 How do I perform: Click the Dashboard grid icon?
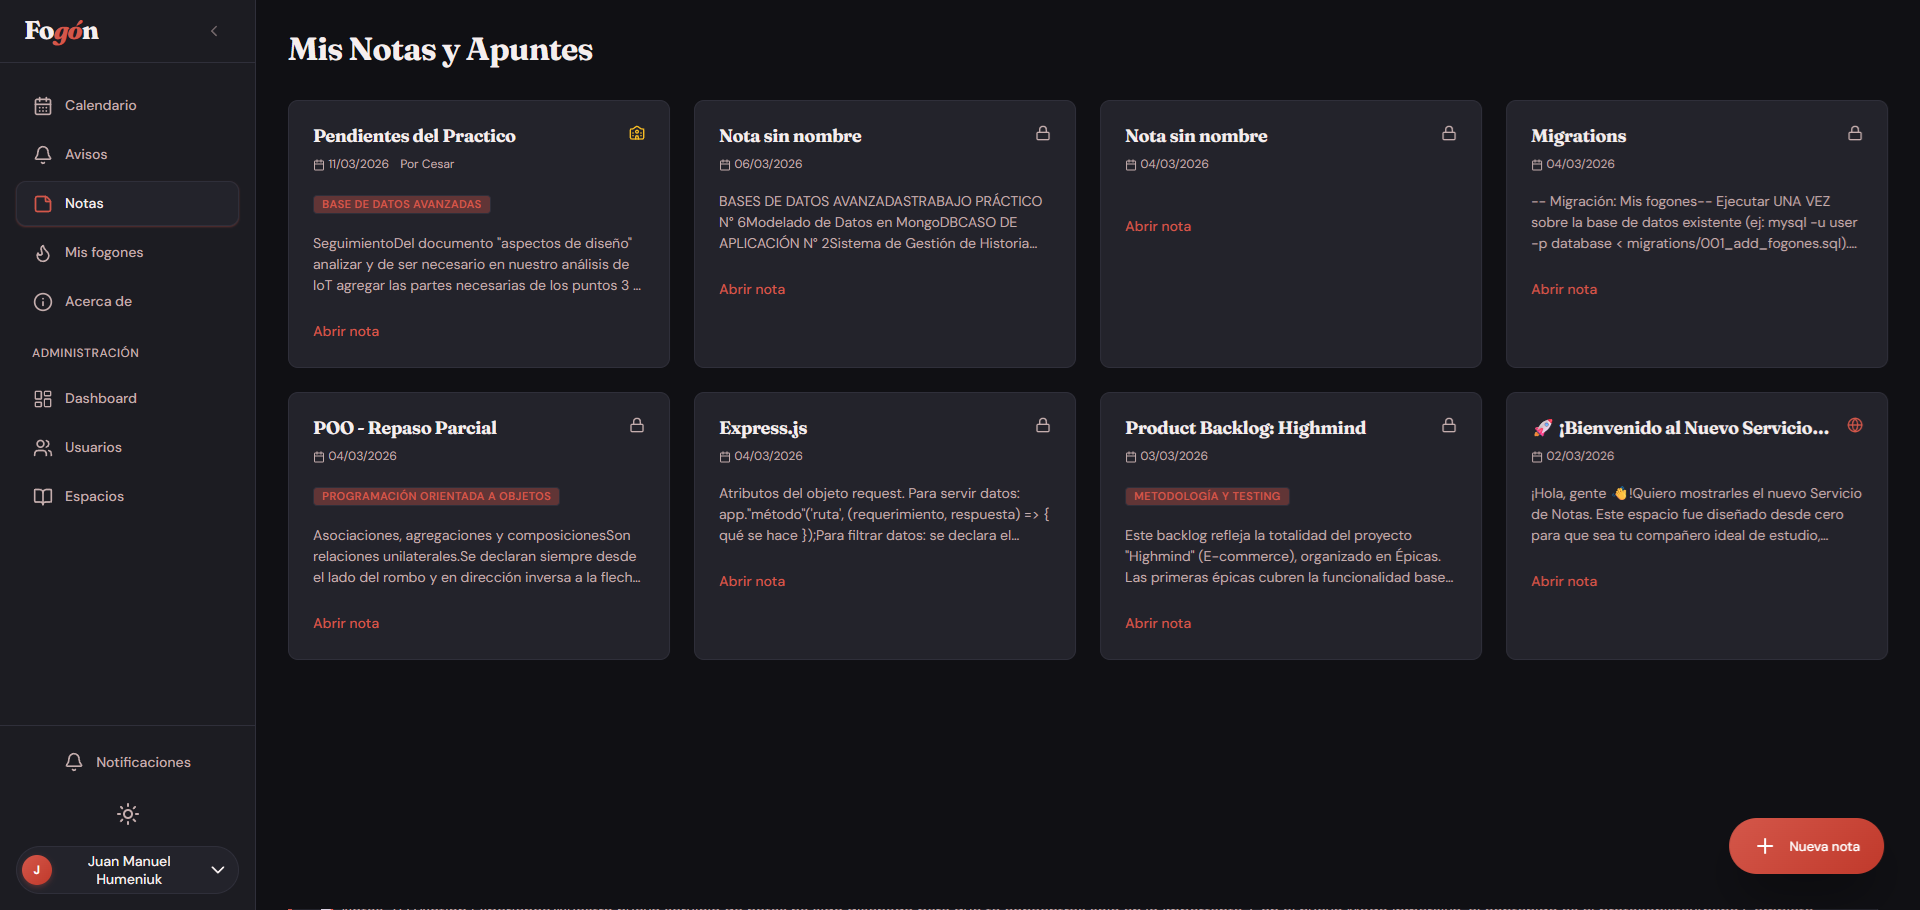pos(43,399)
